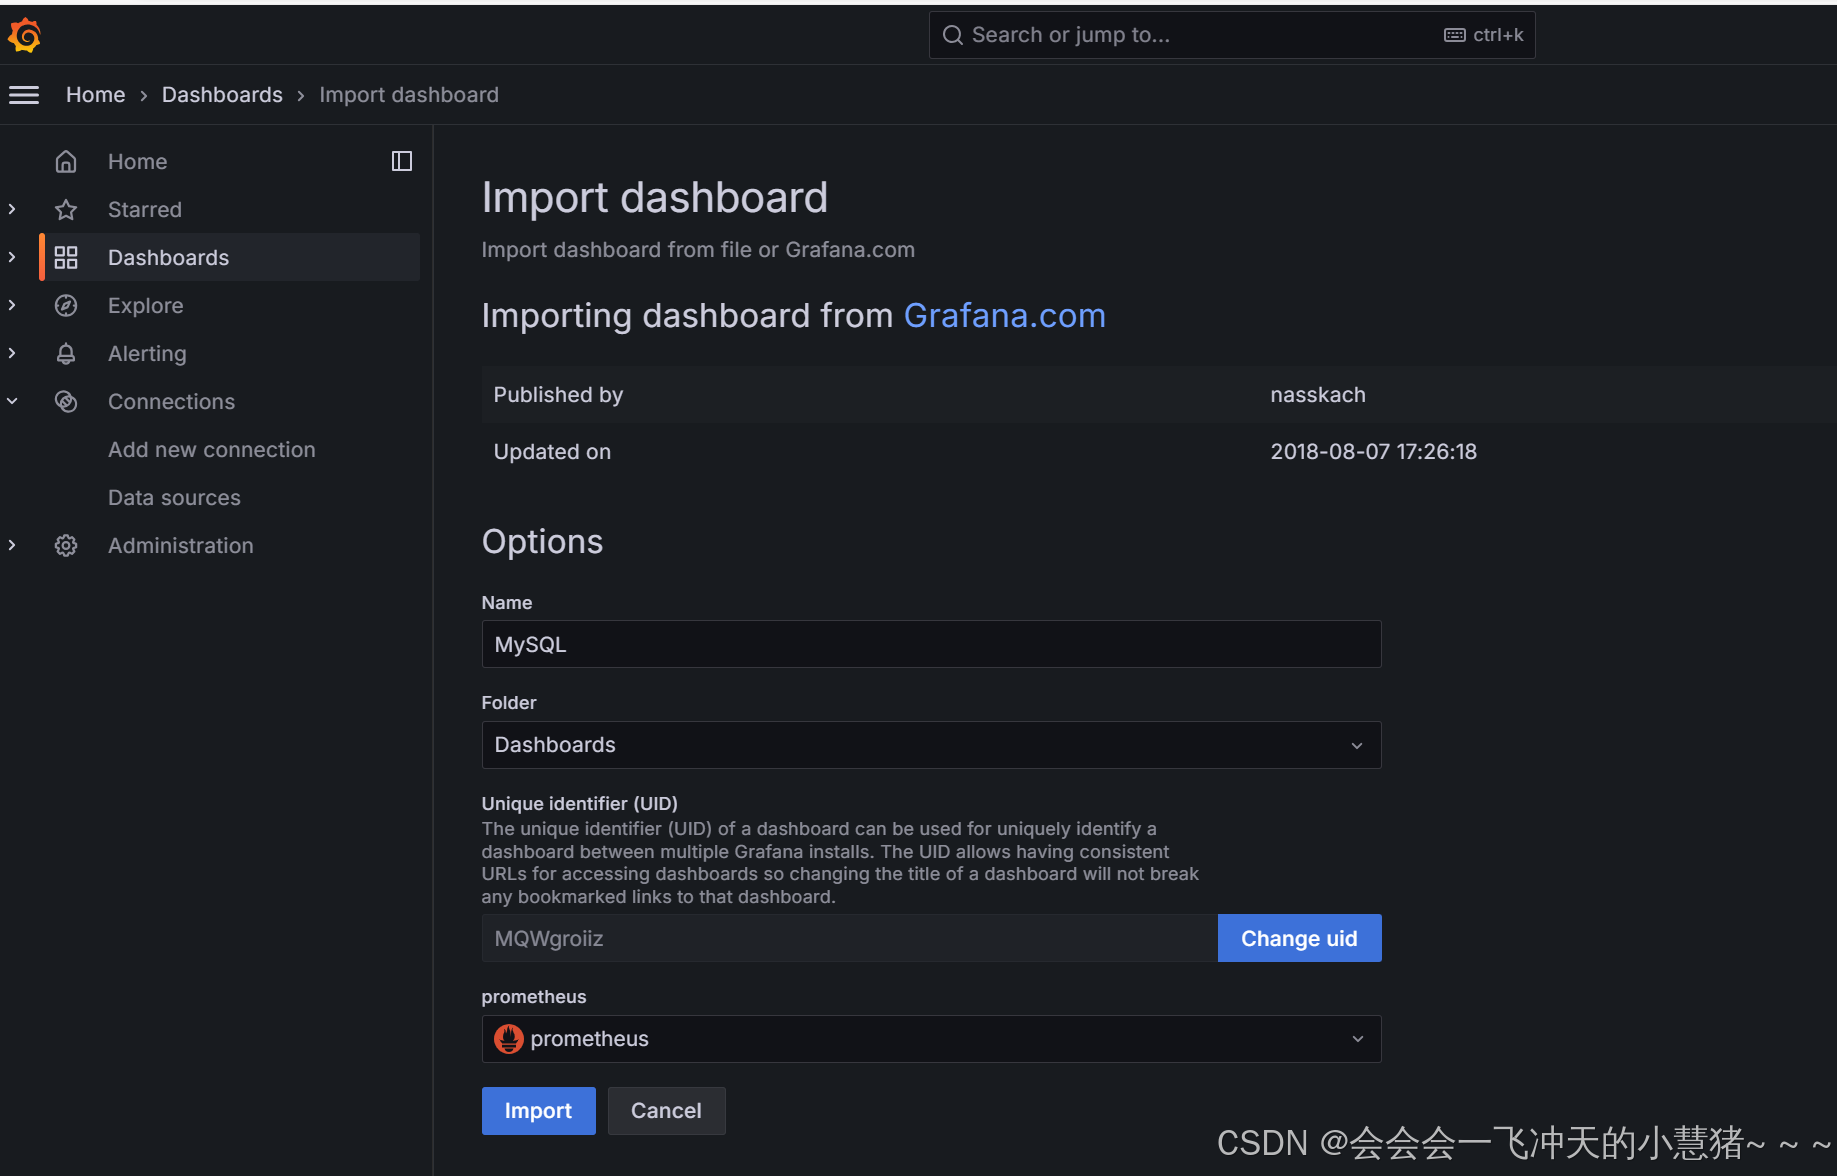
Task: Go to Home breadcrumb
Action: [x=95, y=95]
